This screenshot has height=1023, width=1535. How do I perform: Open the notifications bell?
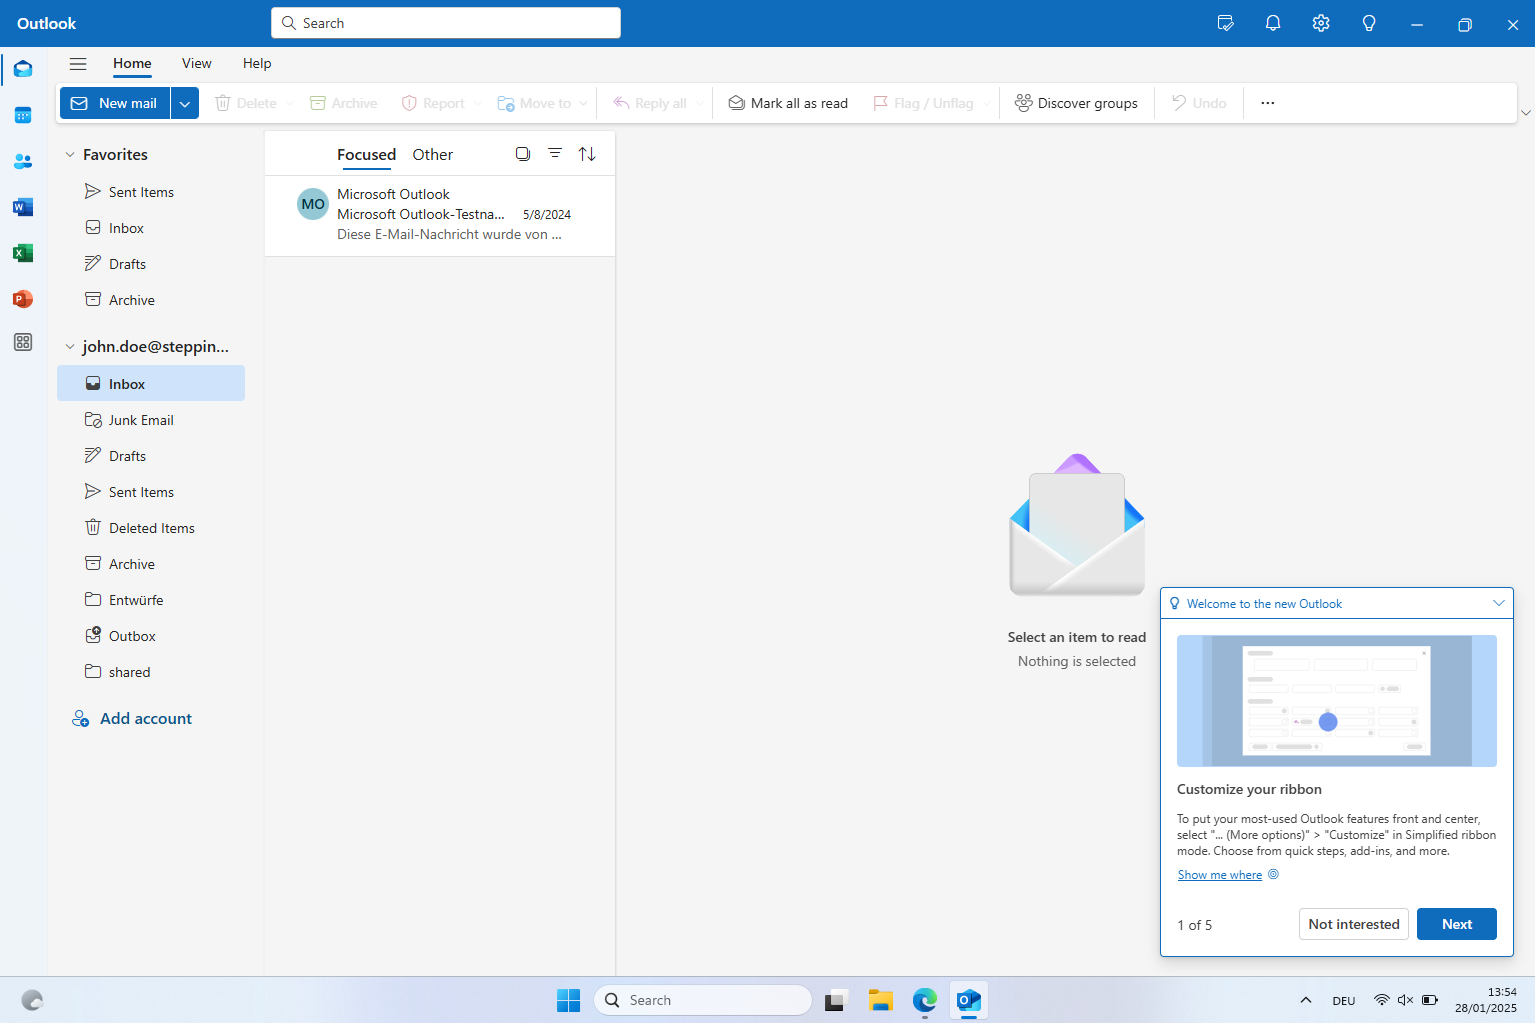coord(1273,23)
